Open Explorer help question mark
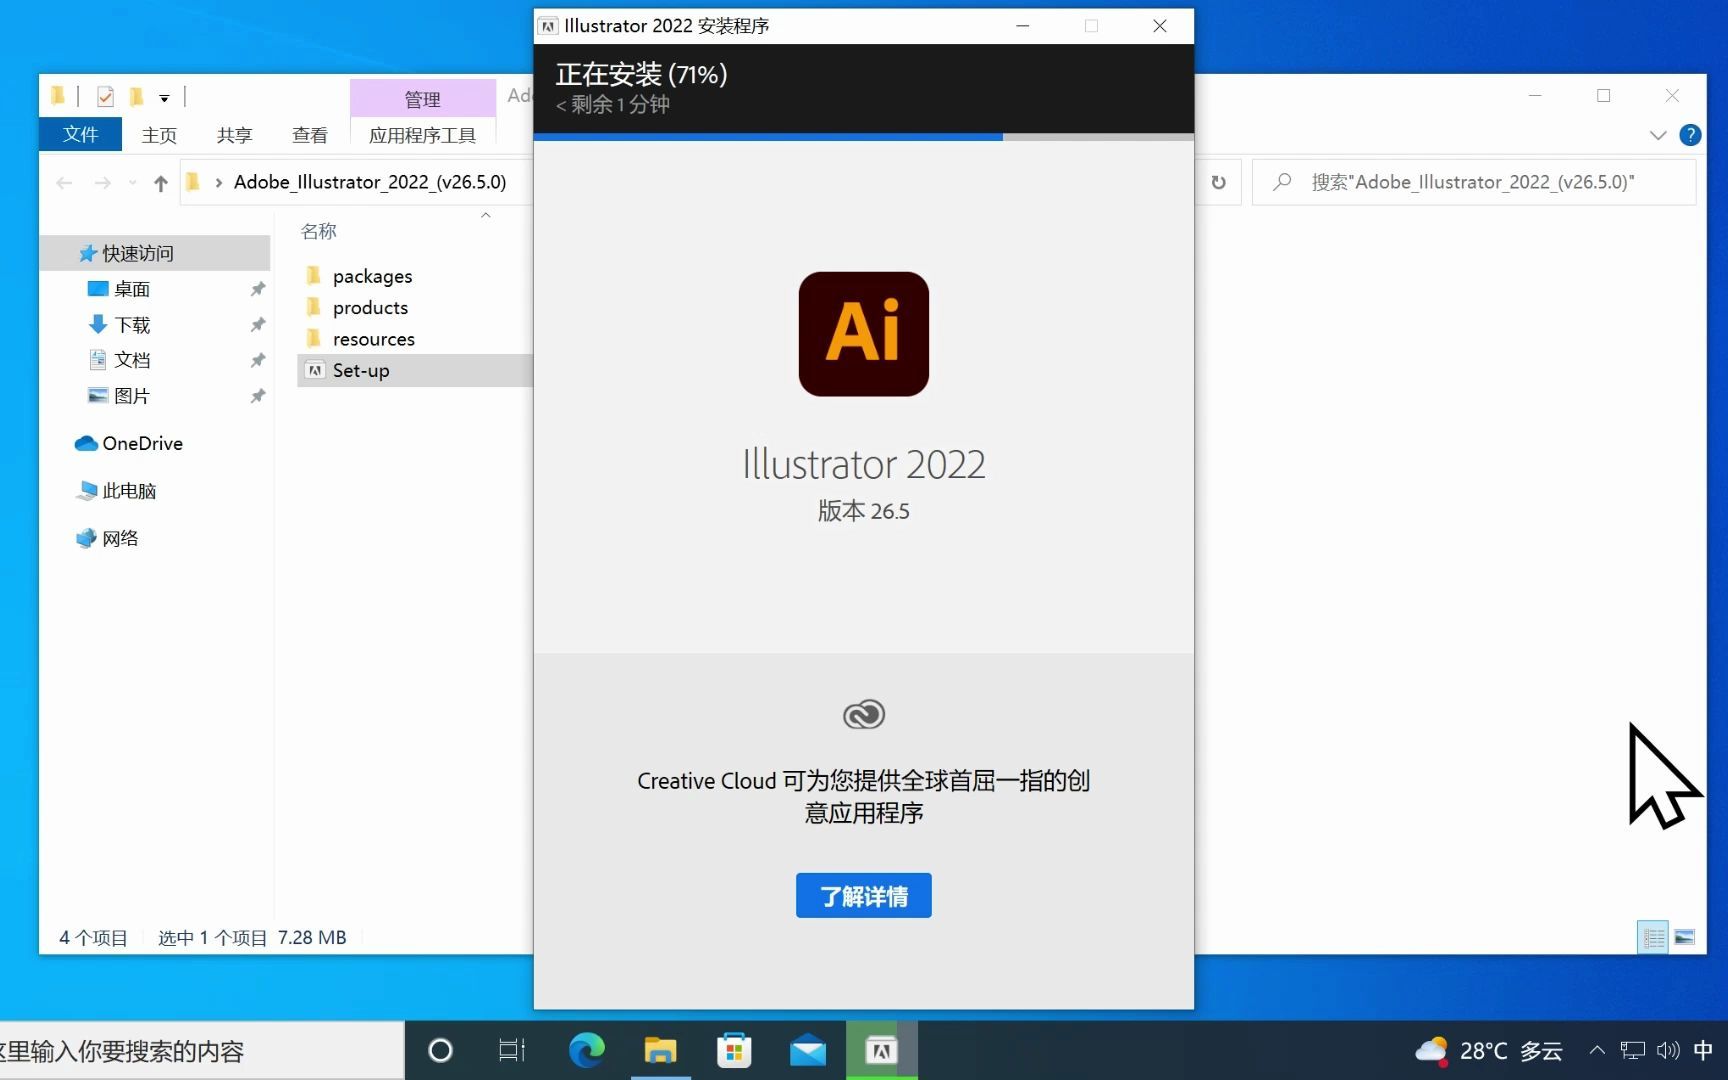 [1690, 135]
